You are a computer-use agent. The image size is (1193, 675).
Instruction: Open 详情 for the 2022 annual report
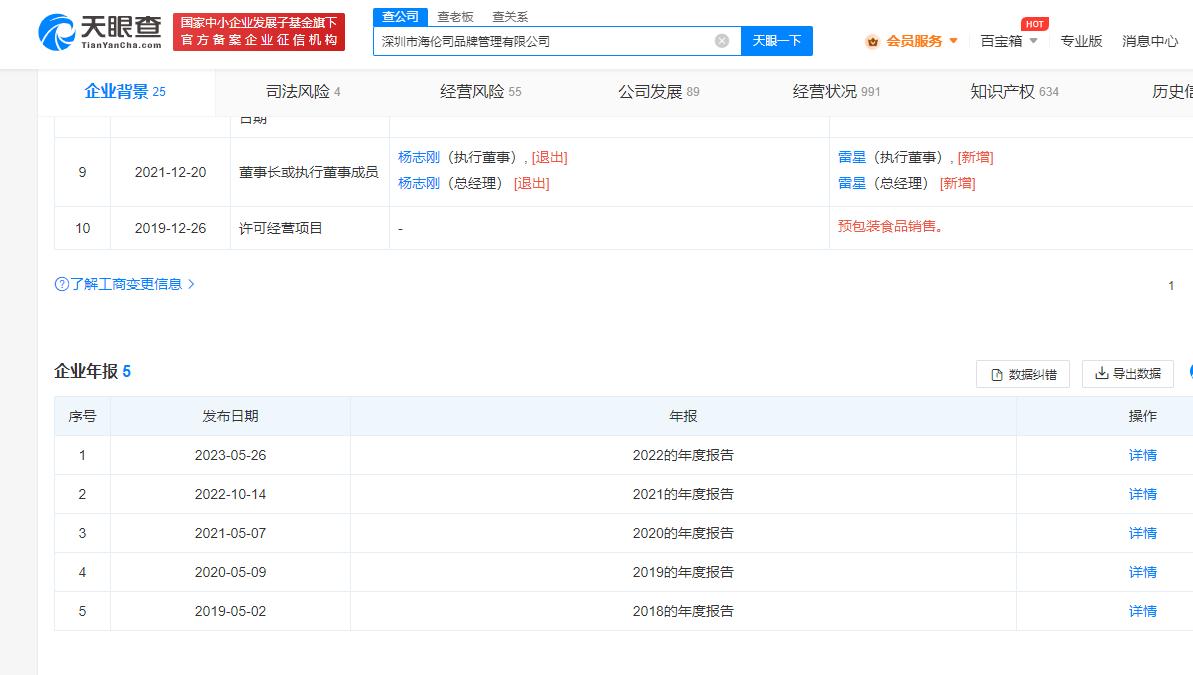click(x=1142, y=454)
